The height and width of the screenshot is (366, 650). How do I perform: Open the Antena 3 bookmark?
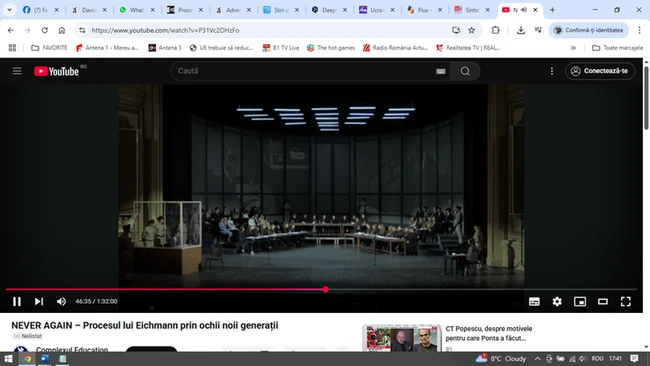(x=165, y=48)
